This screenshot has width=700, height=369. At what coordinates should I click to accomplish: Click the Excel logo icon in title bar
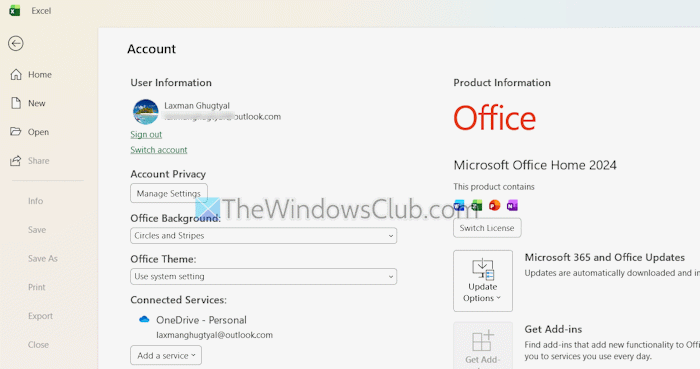pyautogui.click(x=14, y=11)
